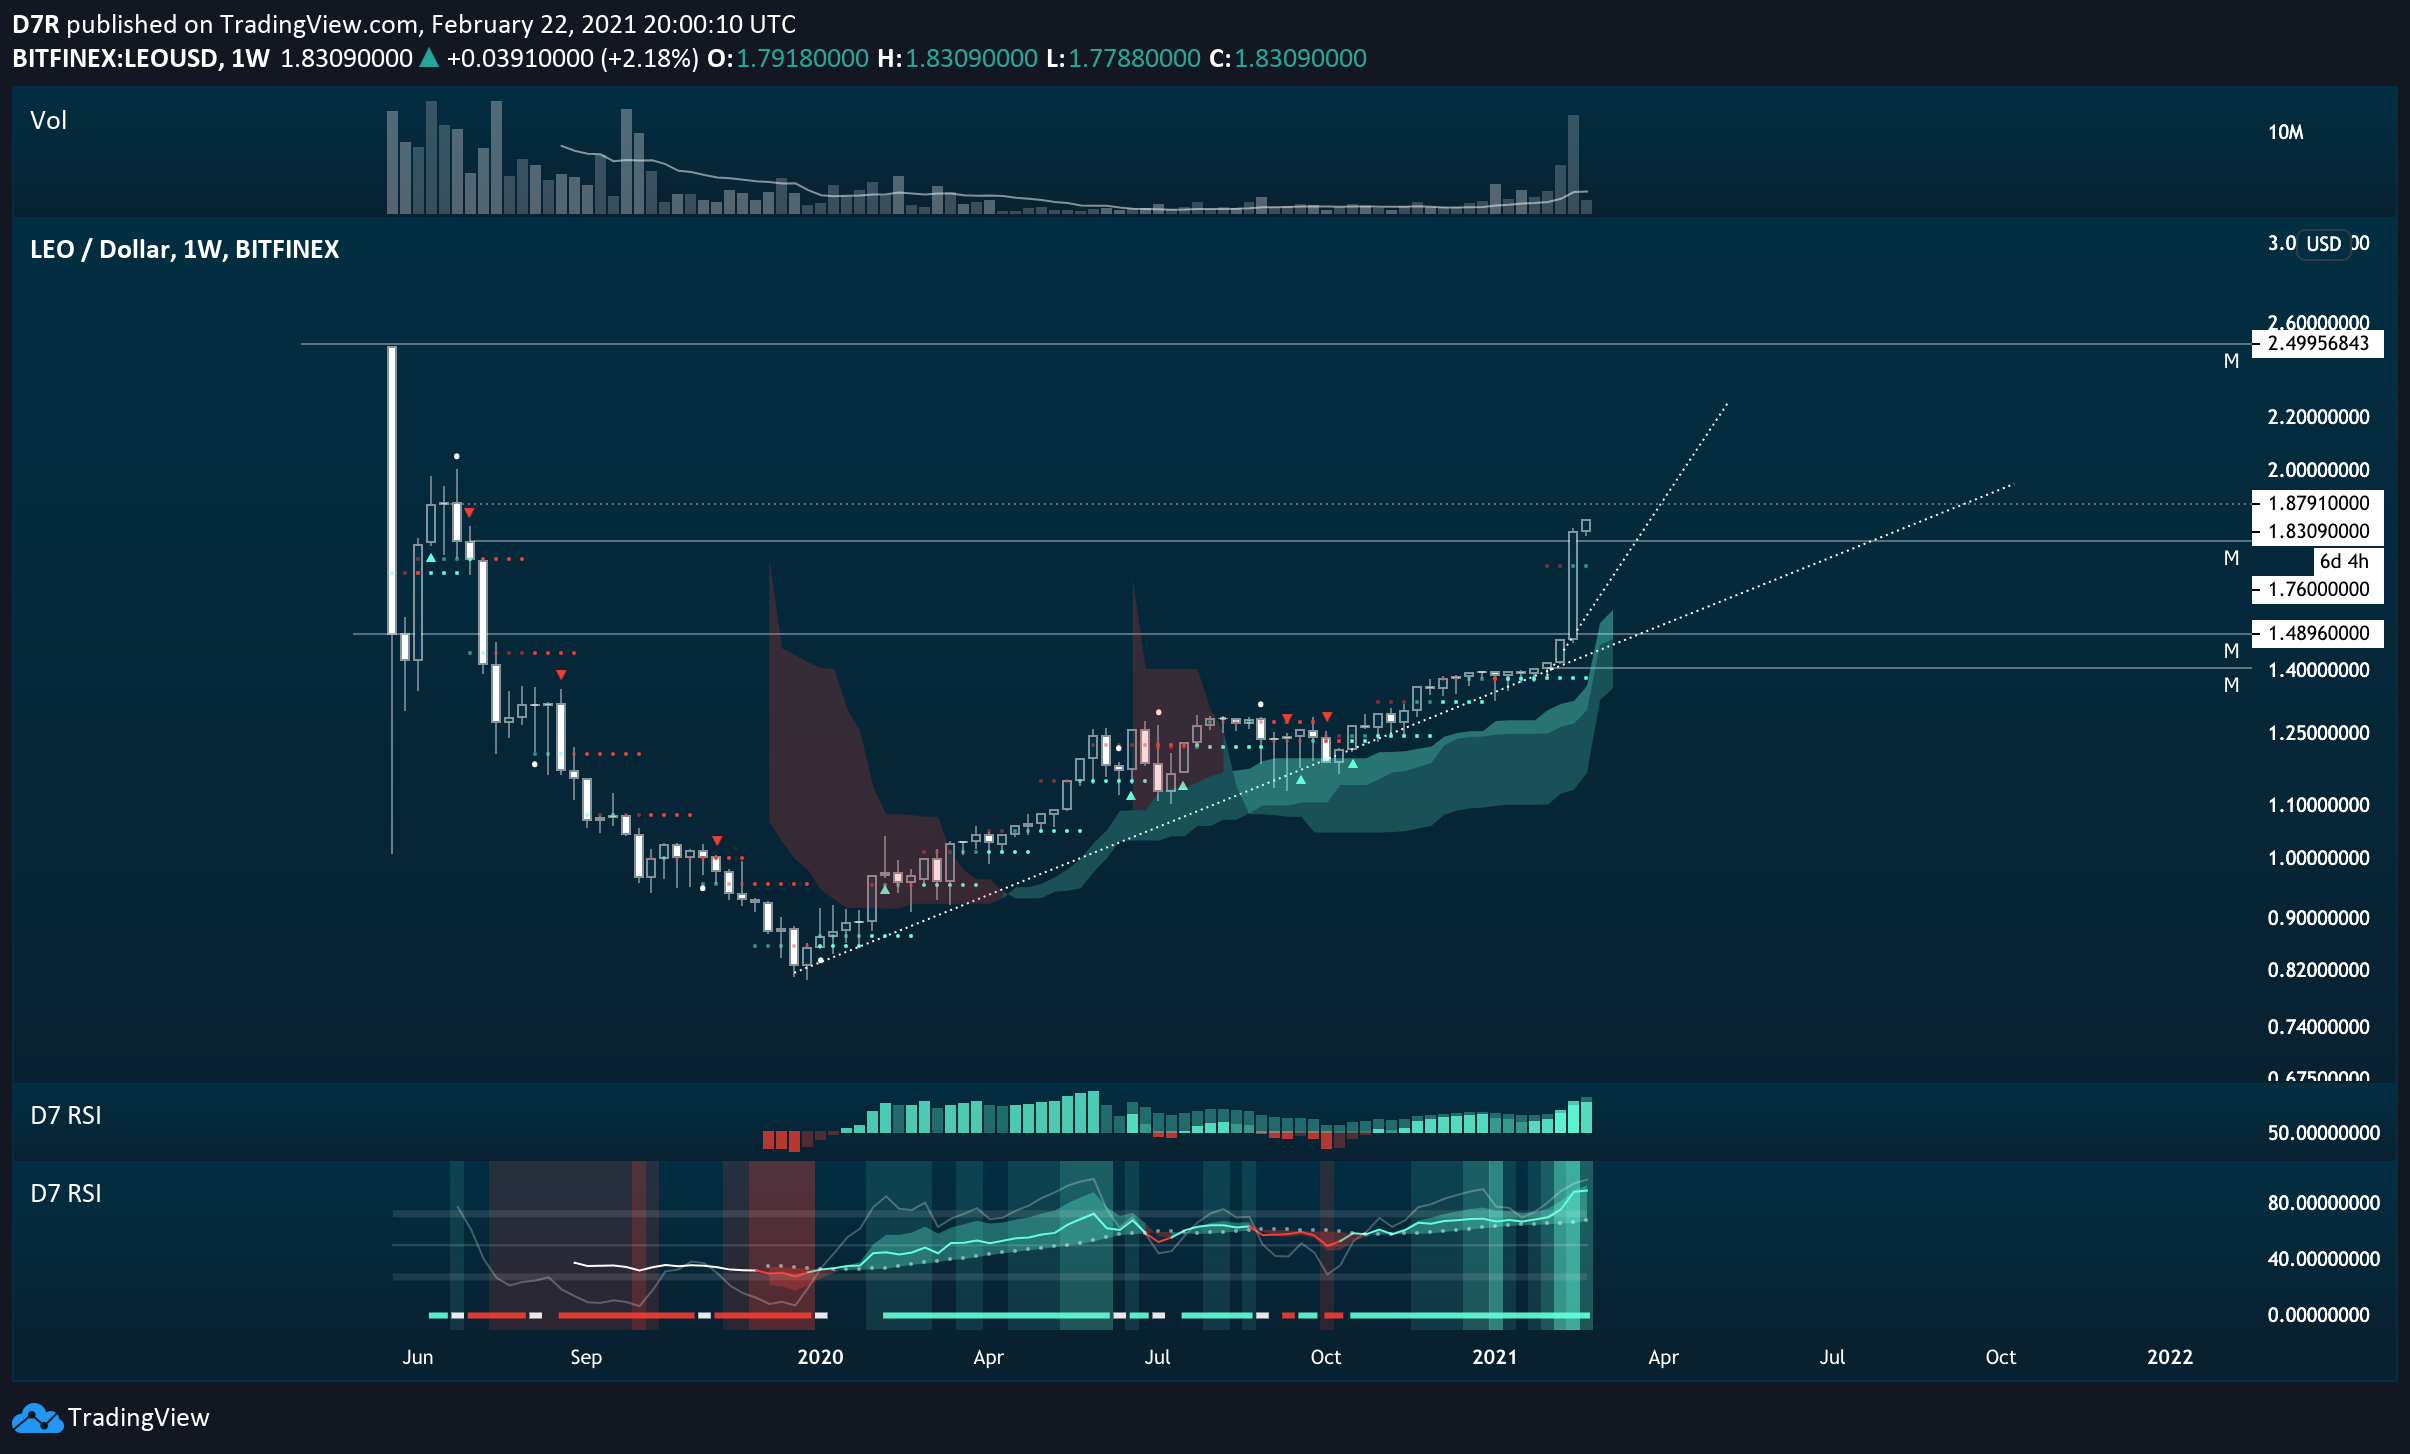Image resolution: width=2410 pixels, height=1454 pixels.
Task: Click the 40.00000000 RSI axis value
Action: point(2323,1259)
